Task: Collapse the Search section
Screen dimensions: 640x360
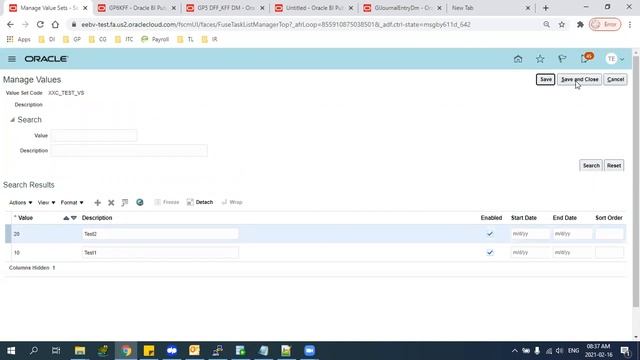Action: tap(12, 120)
